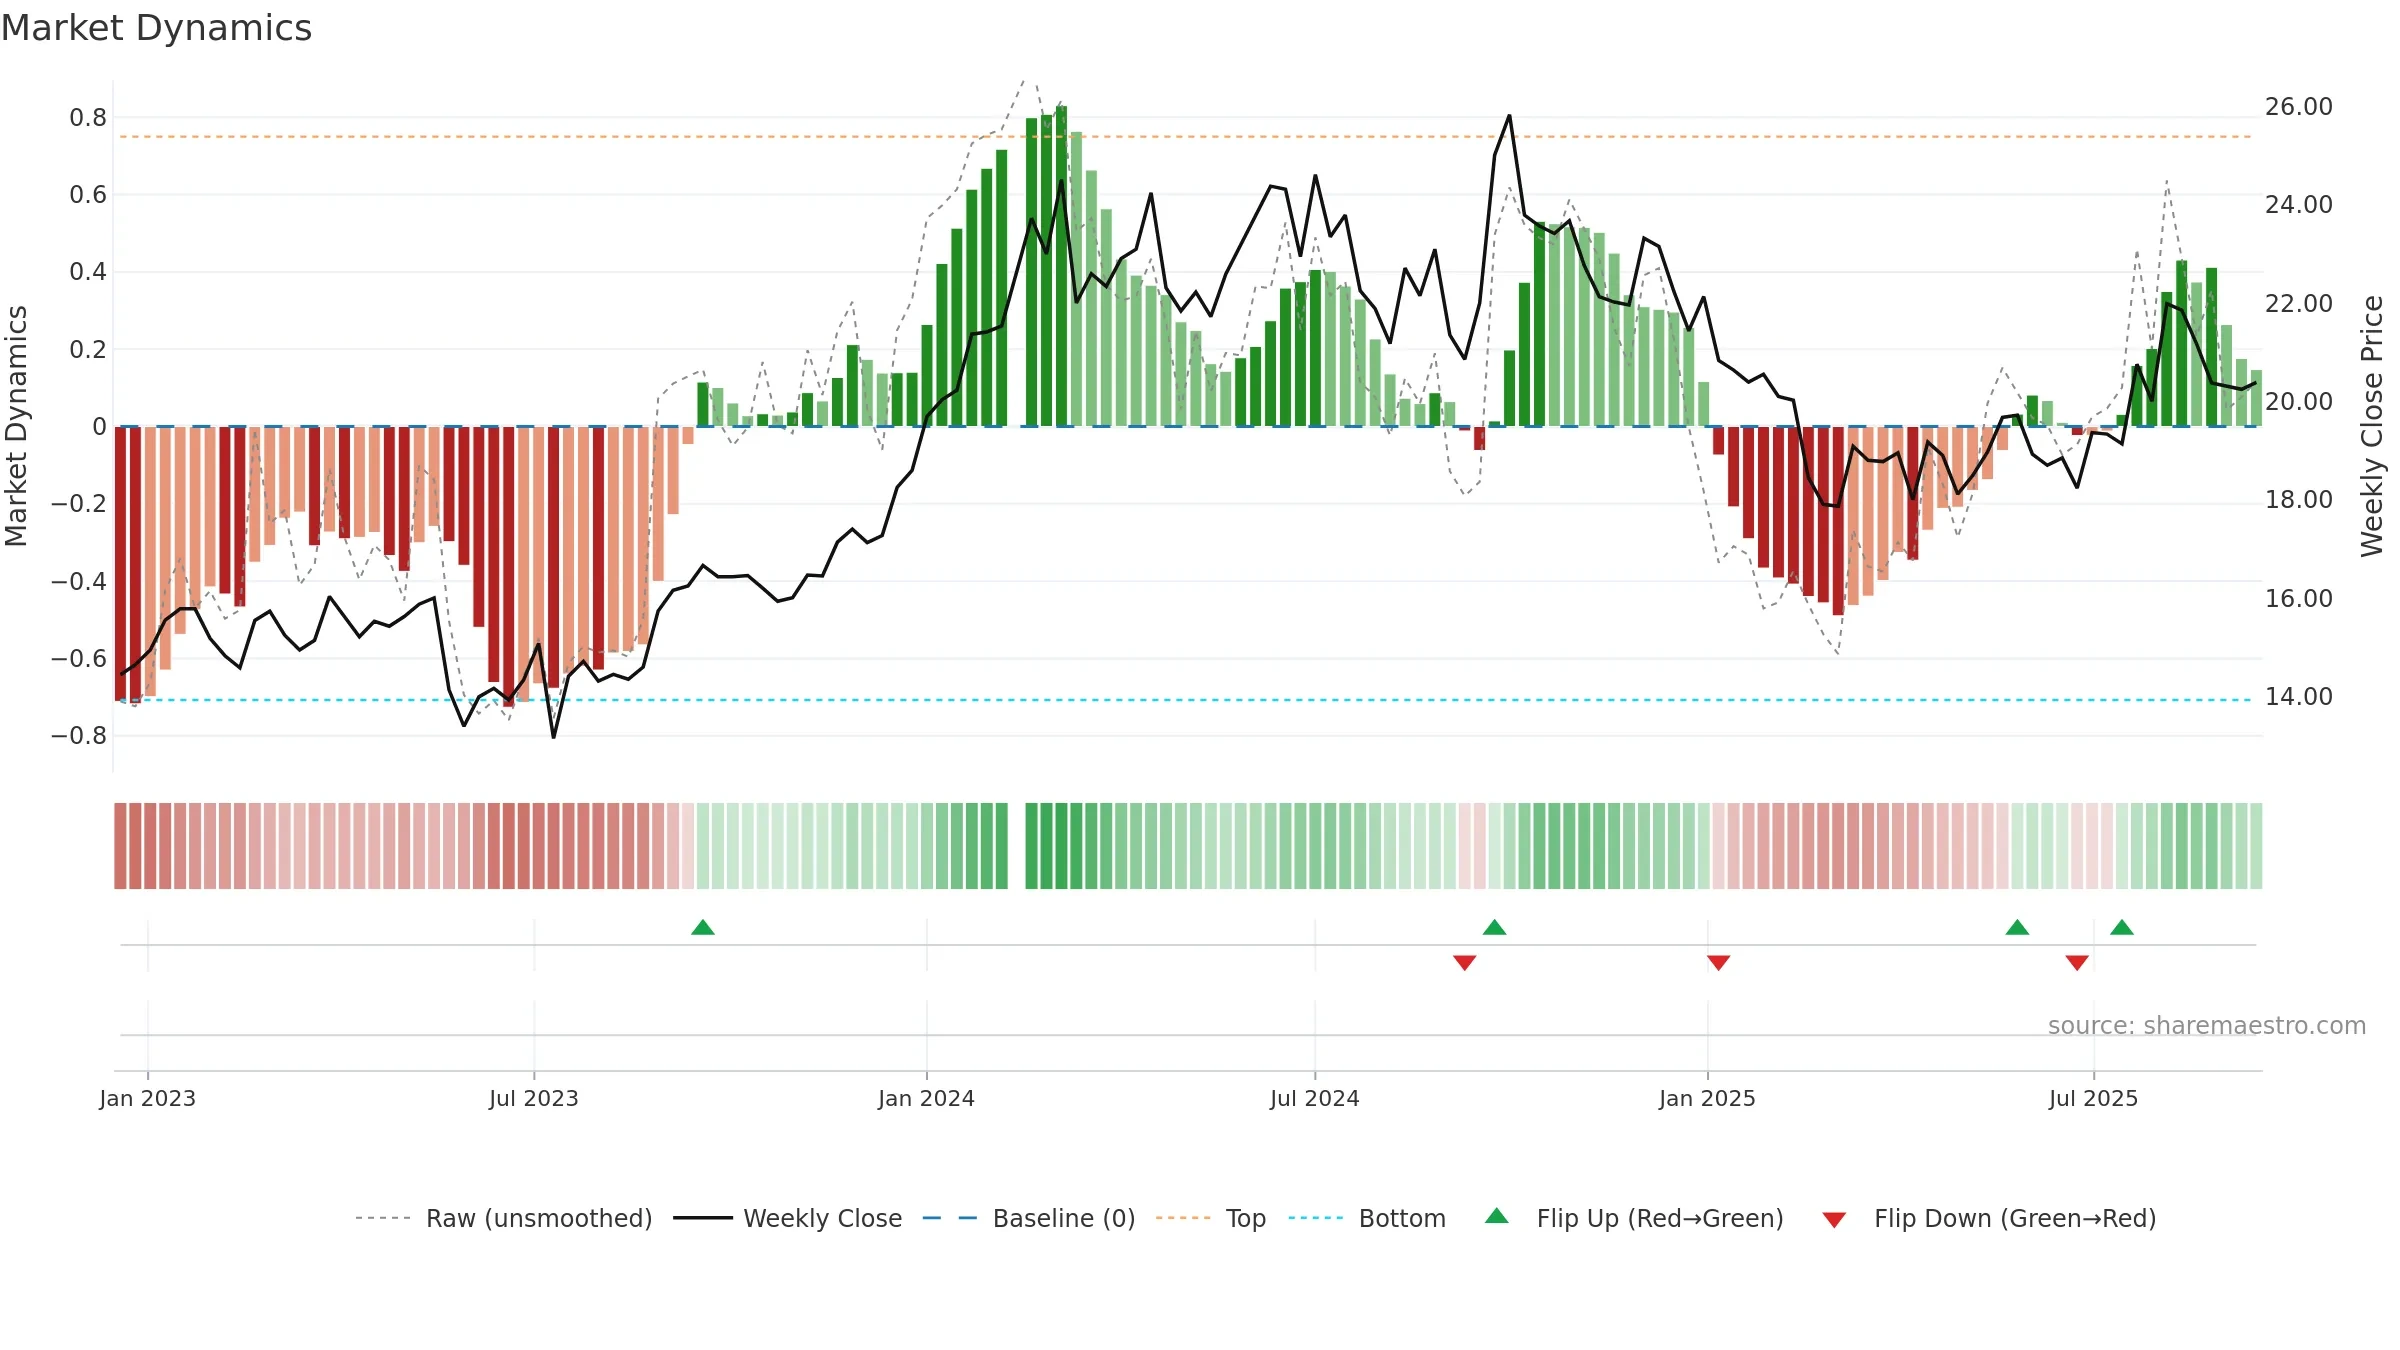Toggle Flip Down (Green→Red) legend entry
Viewport: 2400px width, 1350px height.
coord(1989,1218)
